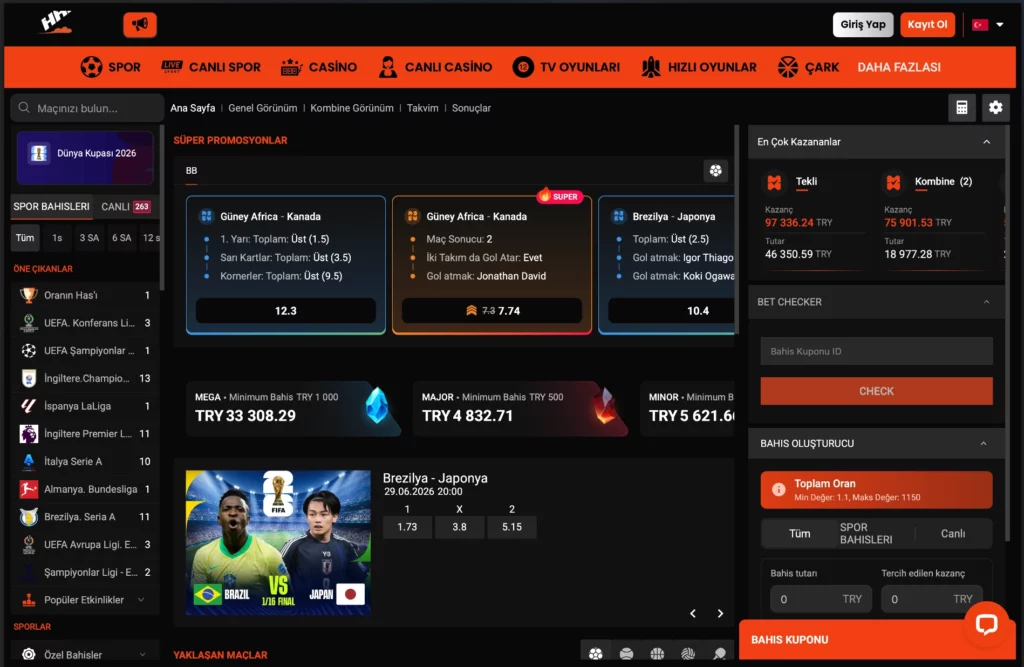Collapse the En Çok Kazananlar panel

987,142
